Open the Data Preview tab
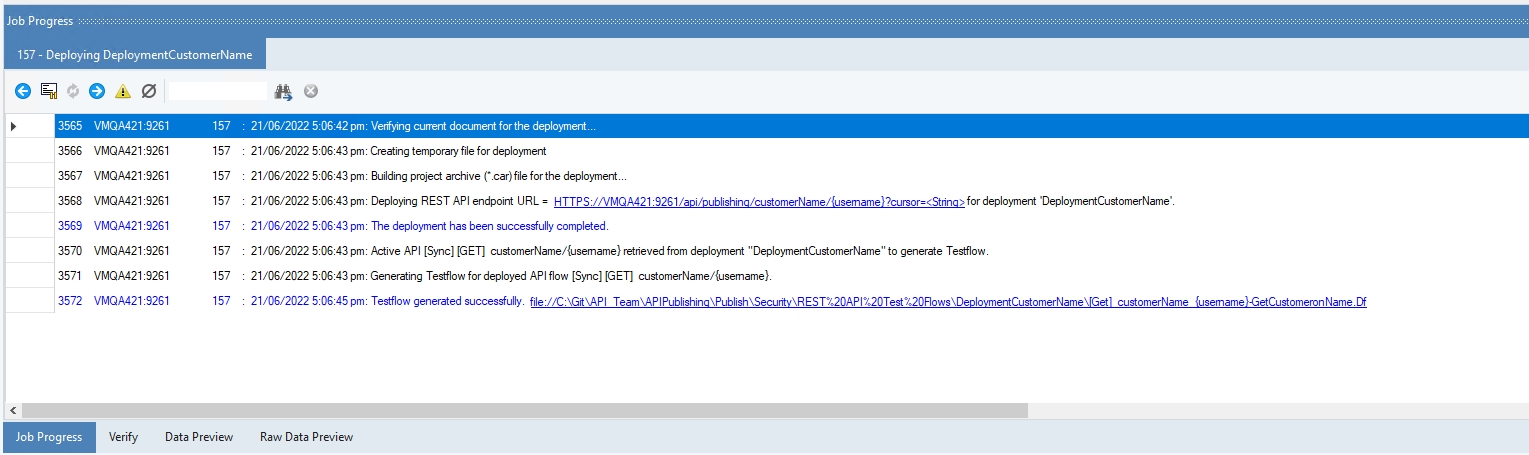This screenshot has height=455, width=1529. (x=199, y=437)
